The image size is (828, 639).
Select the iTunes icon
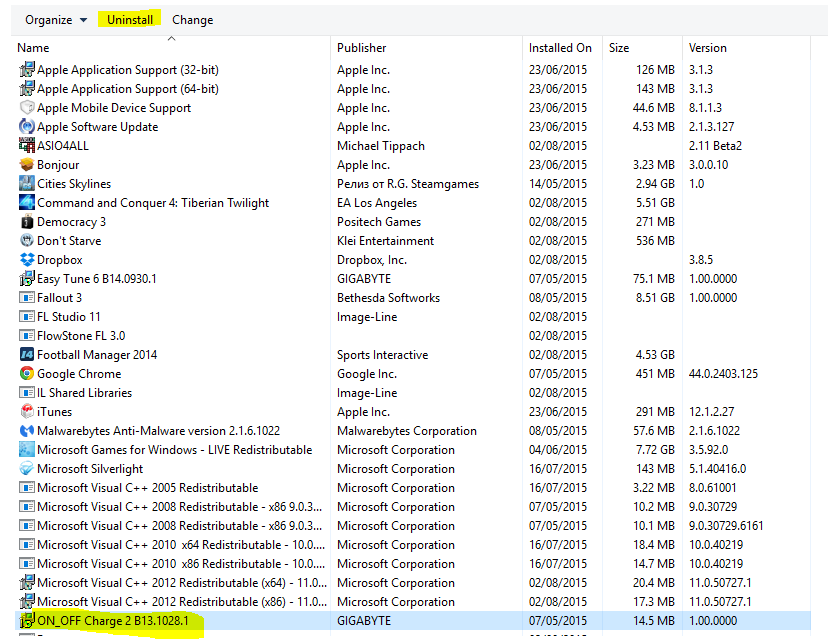(27, 412)
